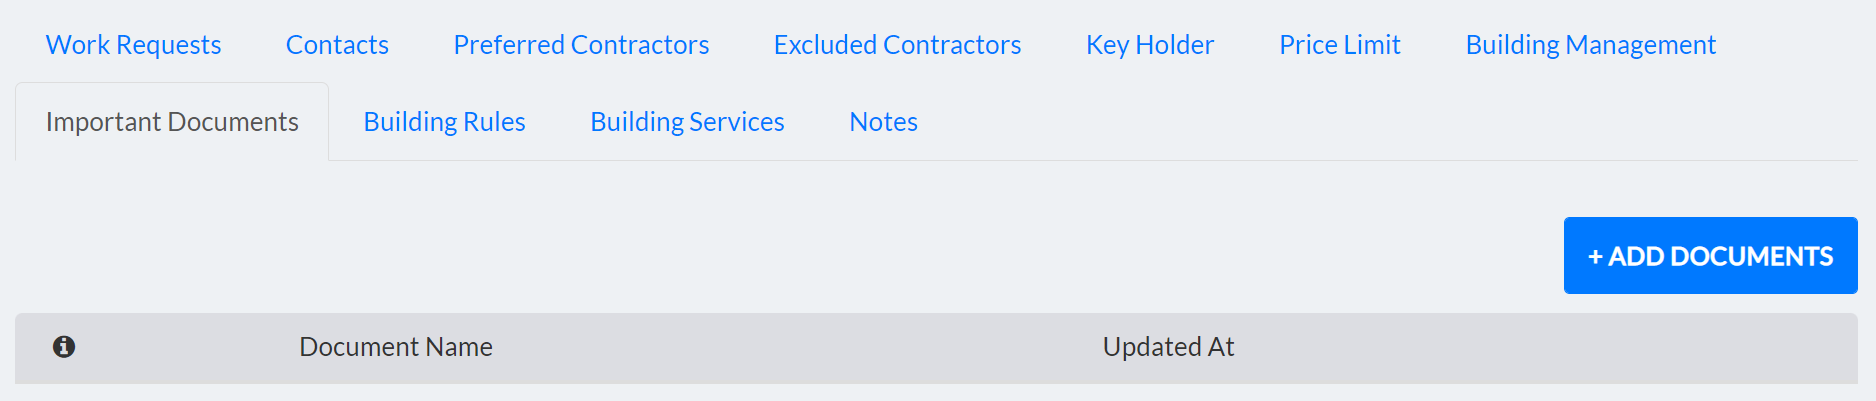Click the blank header cell right of Updated At
The height and width of the screenshot is (401, 1876).
pyautogui.click(x=1550, y=347)
